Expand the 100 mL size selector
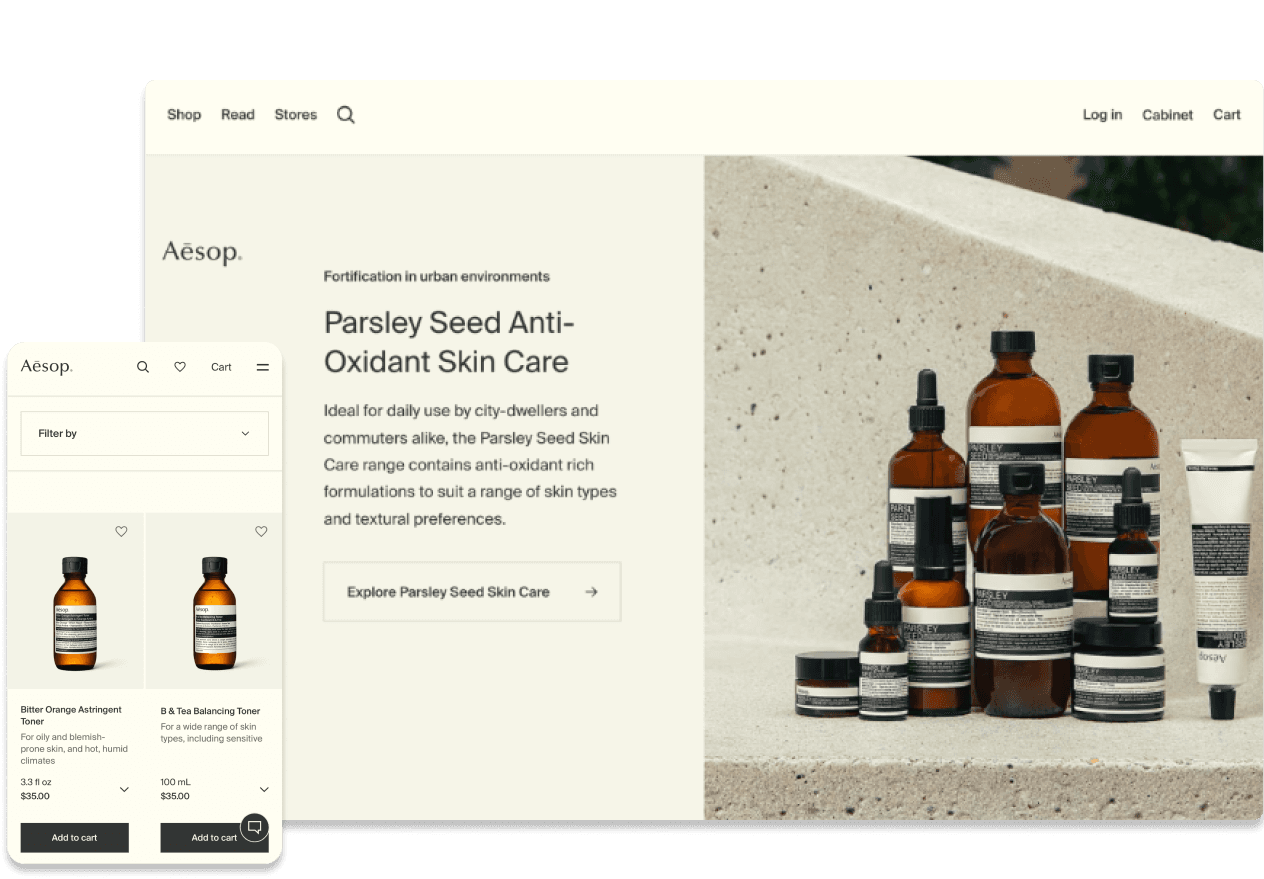1264x879 pixels. 264,789
